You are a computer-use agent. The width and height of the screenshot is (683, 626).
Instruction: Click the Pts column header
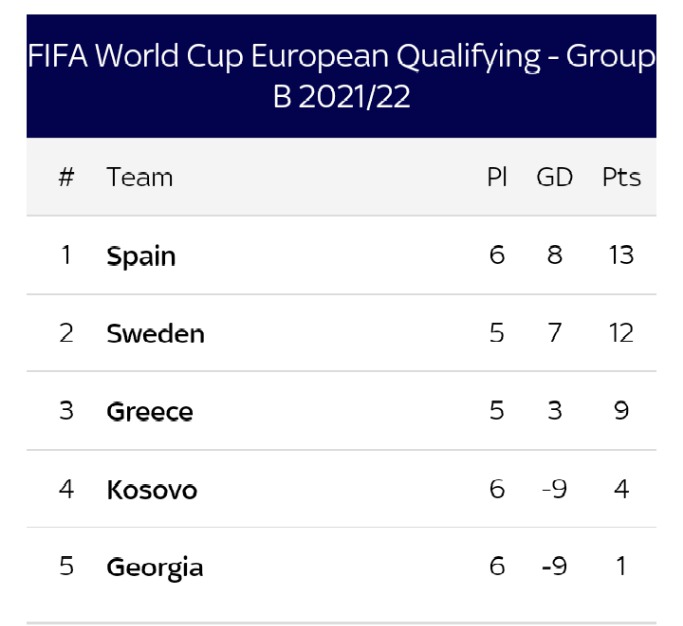click(x=622, y=177)
